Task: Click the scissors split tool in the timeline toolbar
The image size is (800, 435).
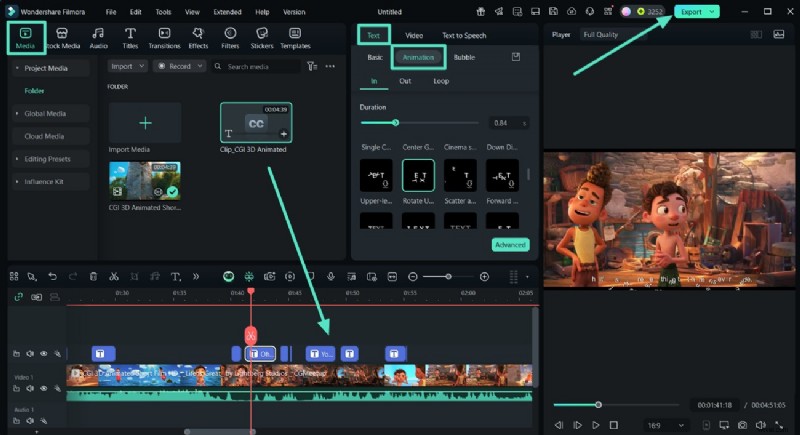Action: point(113,276)
